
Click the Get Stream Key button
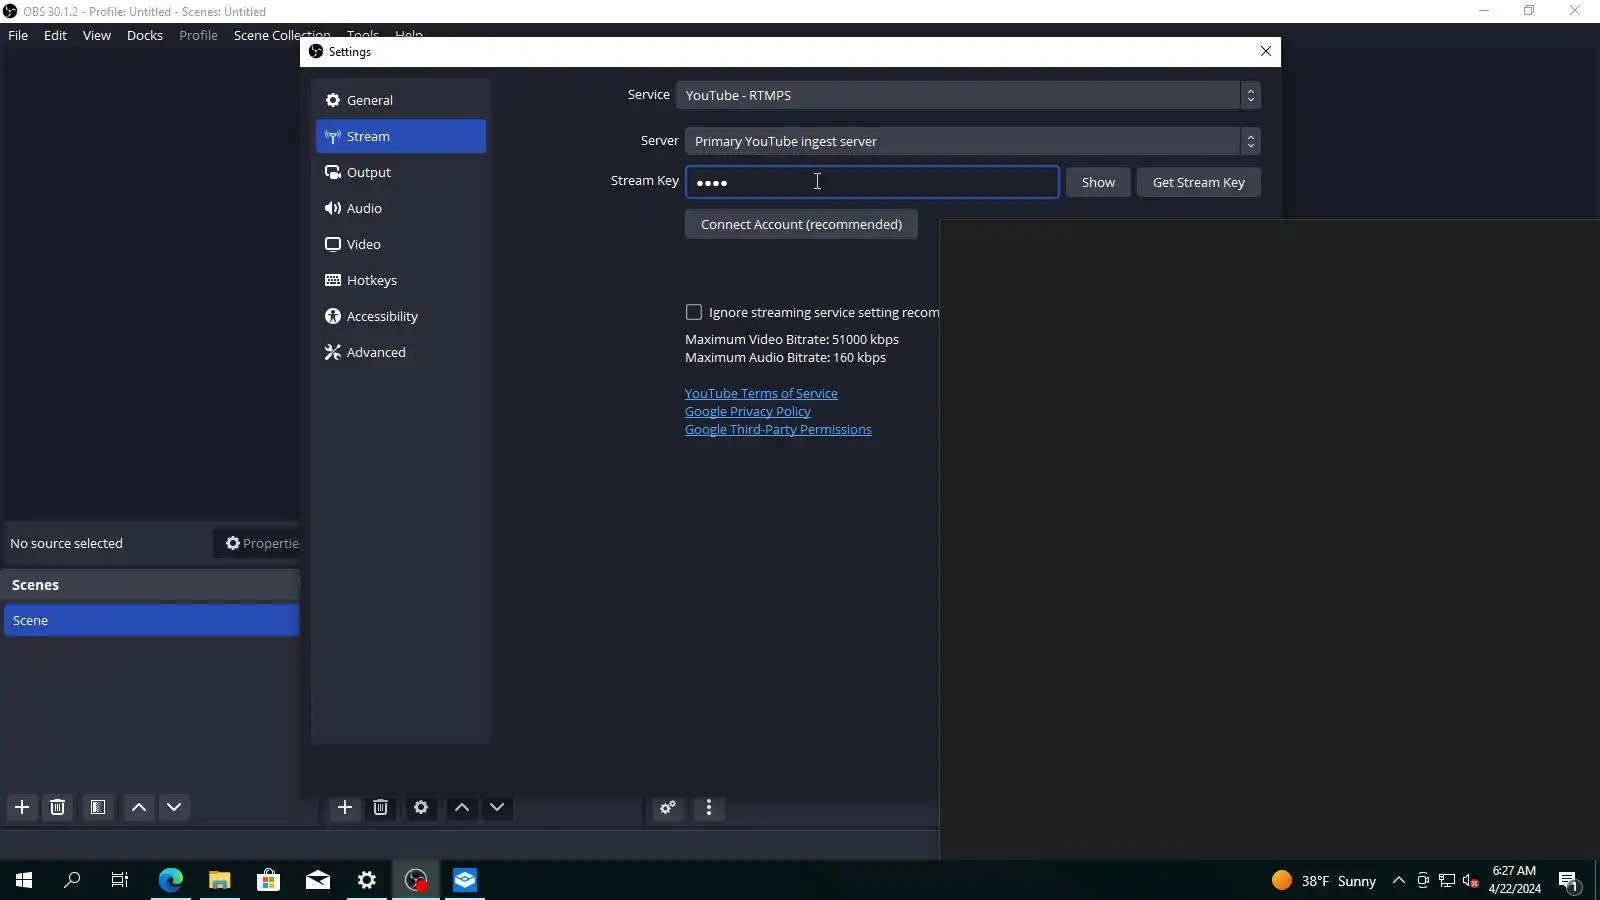click(x=1199, y=182)
